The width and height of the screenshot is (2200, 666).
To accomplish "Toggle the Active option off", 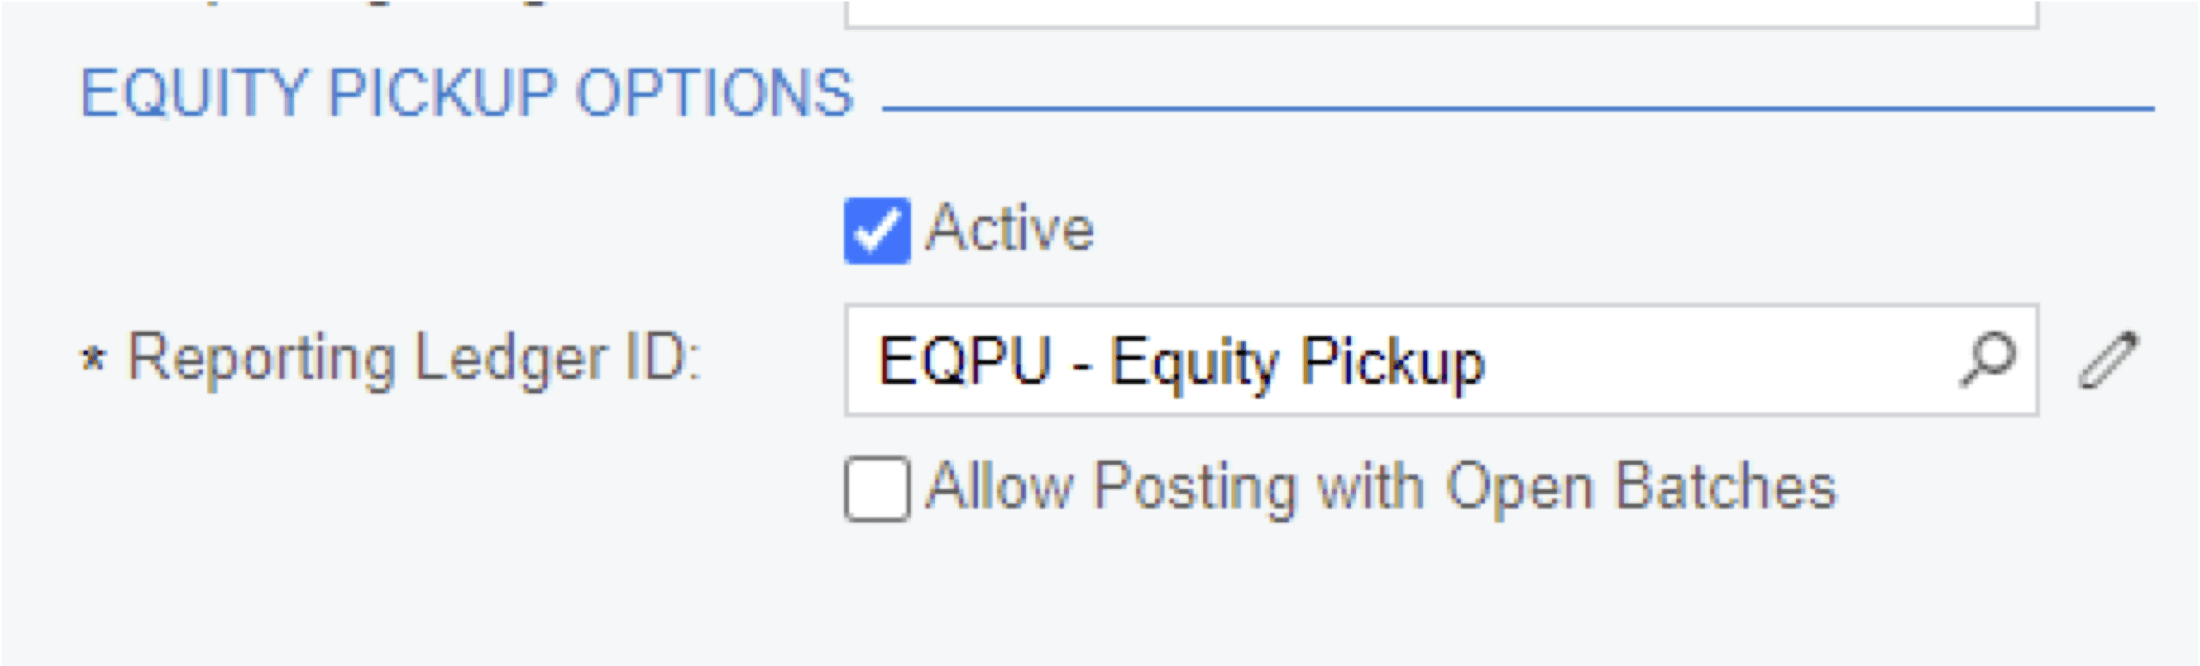I will (x=876, y=232).
